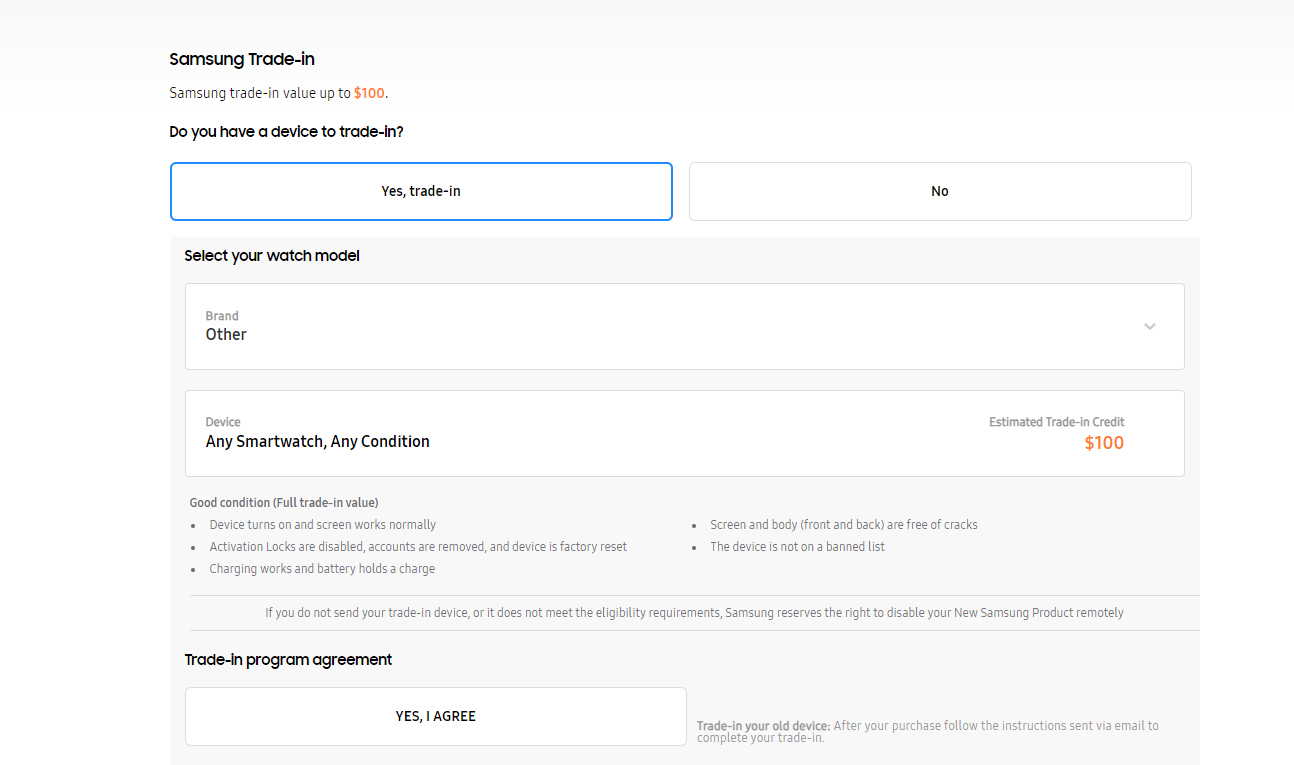
Task: Select the "Yes, trade-in" option
Action: (421, 191)
